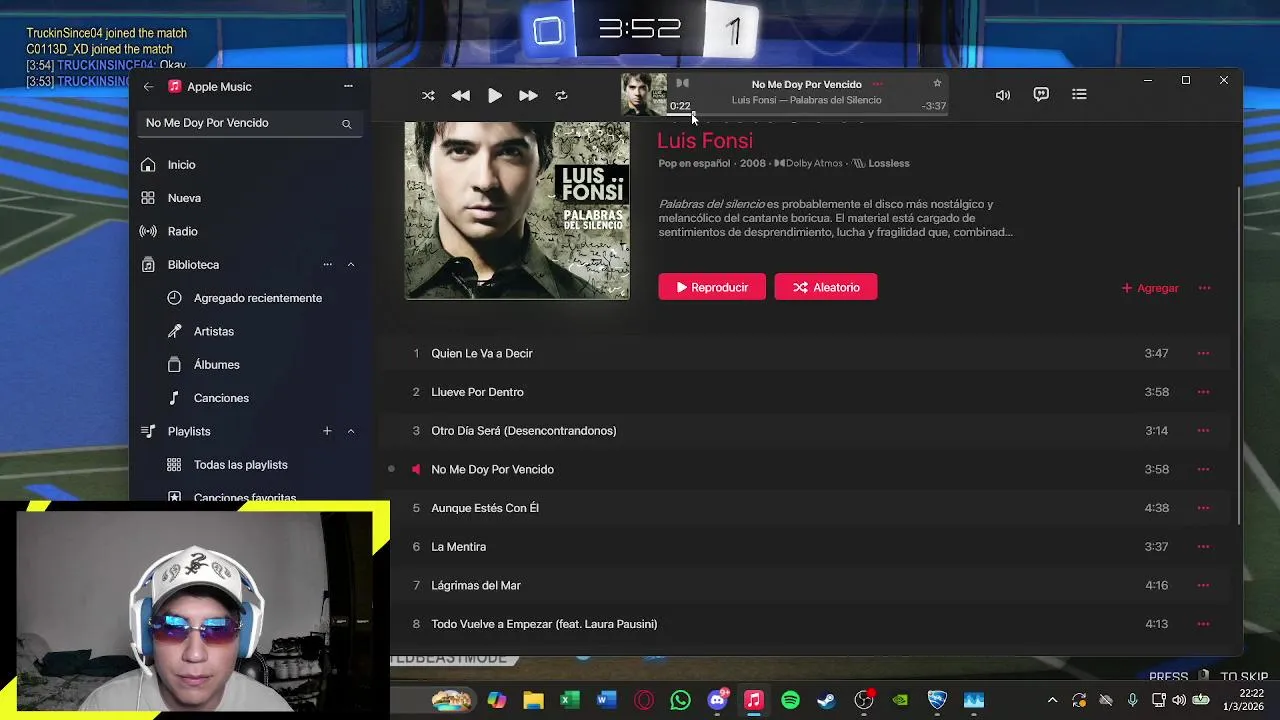This screenshot has width=1280, height=720.
Task: Open options for Otro Día Será
Action: 1203,431
